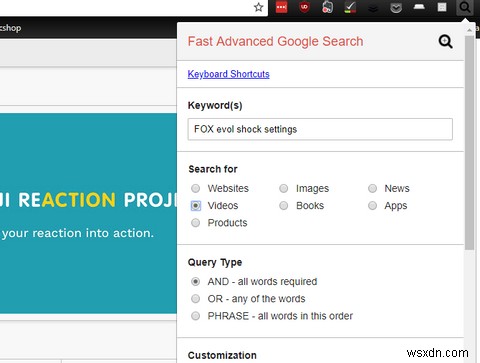Click the bookmark star icon
This screenshot has height=363, width=480.
(258, 7)
